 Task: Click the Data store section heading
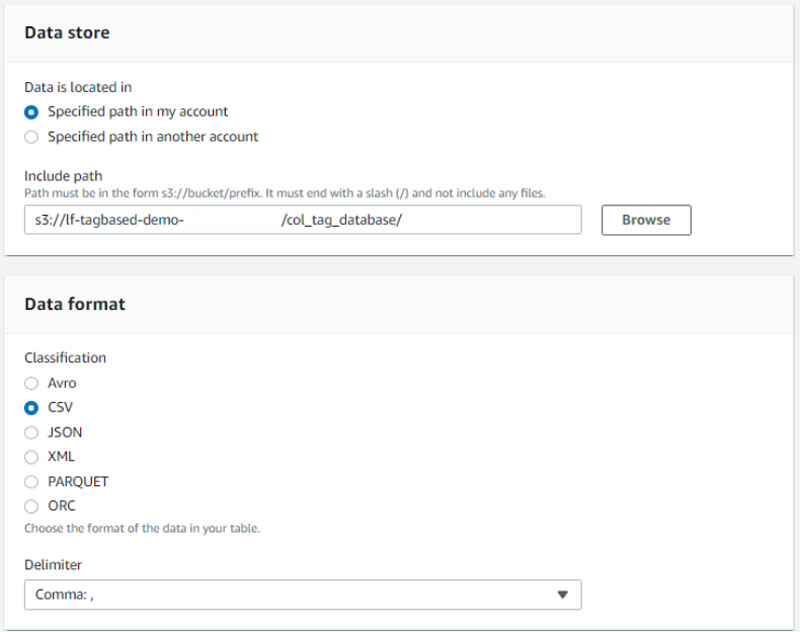pos(67,33)
